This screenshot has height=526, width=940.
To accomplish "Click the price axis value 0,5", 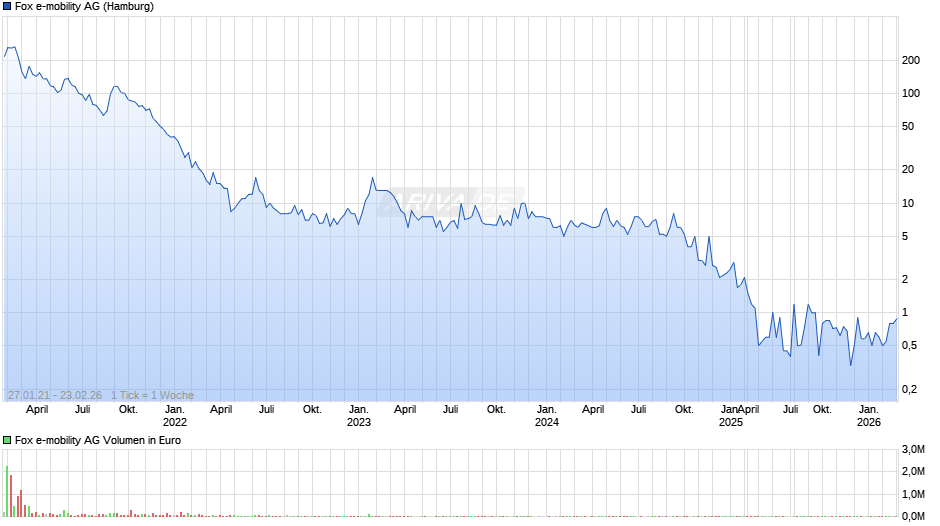I will pyautogui.click(x=909, y=345).
